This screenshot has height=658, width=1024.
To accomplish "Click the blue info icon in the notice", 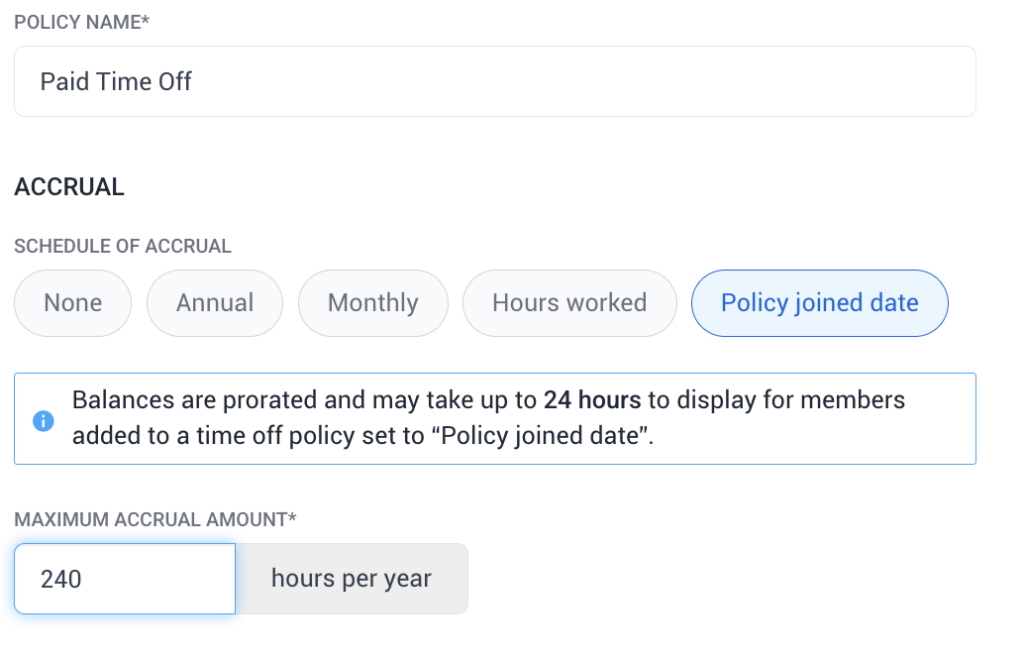I will click(43, 421).
